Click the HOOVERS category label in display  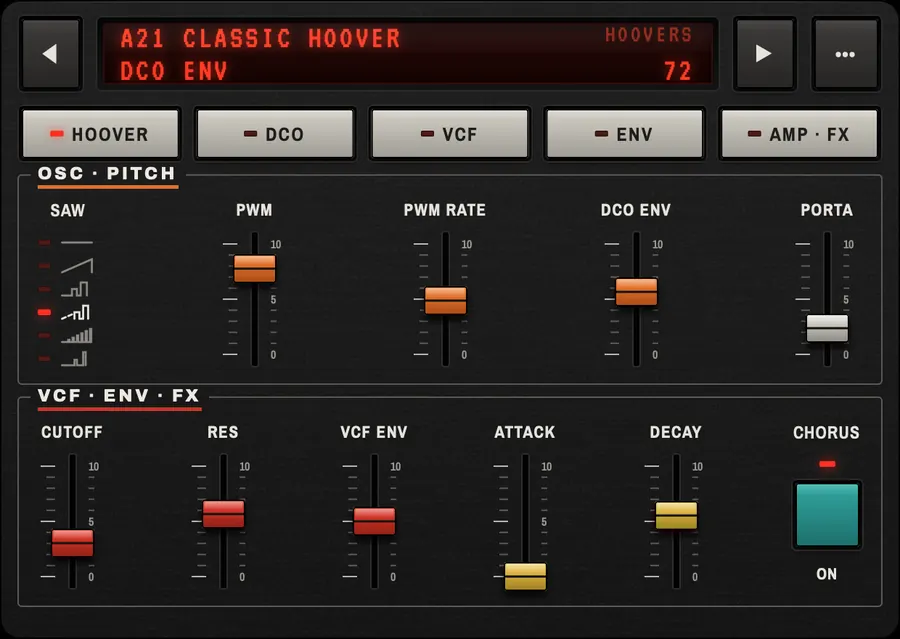(x=649, y=35)
